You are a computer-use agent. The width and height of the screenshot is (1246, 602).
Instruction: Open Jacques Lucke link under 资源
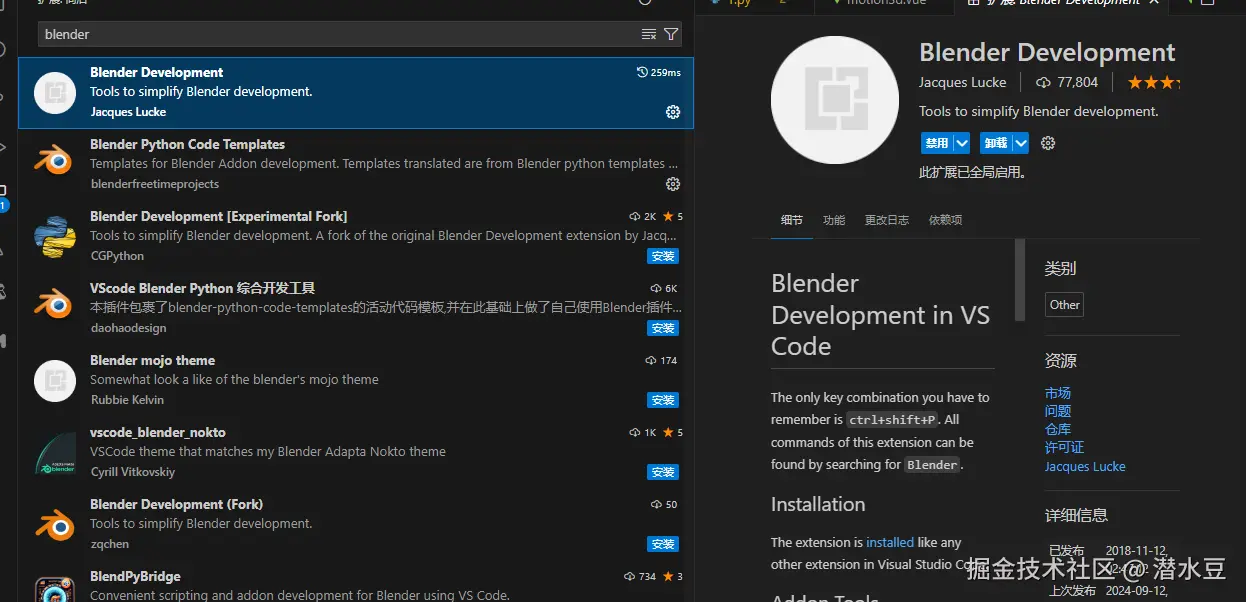point(1085,466)
